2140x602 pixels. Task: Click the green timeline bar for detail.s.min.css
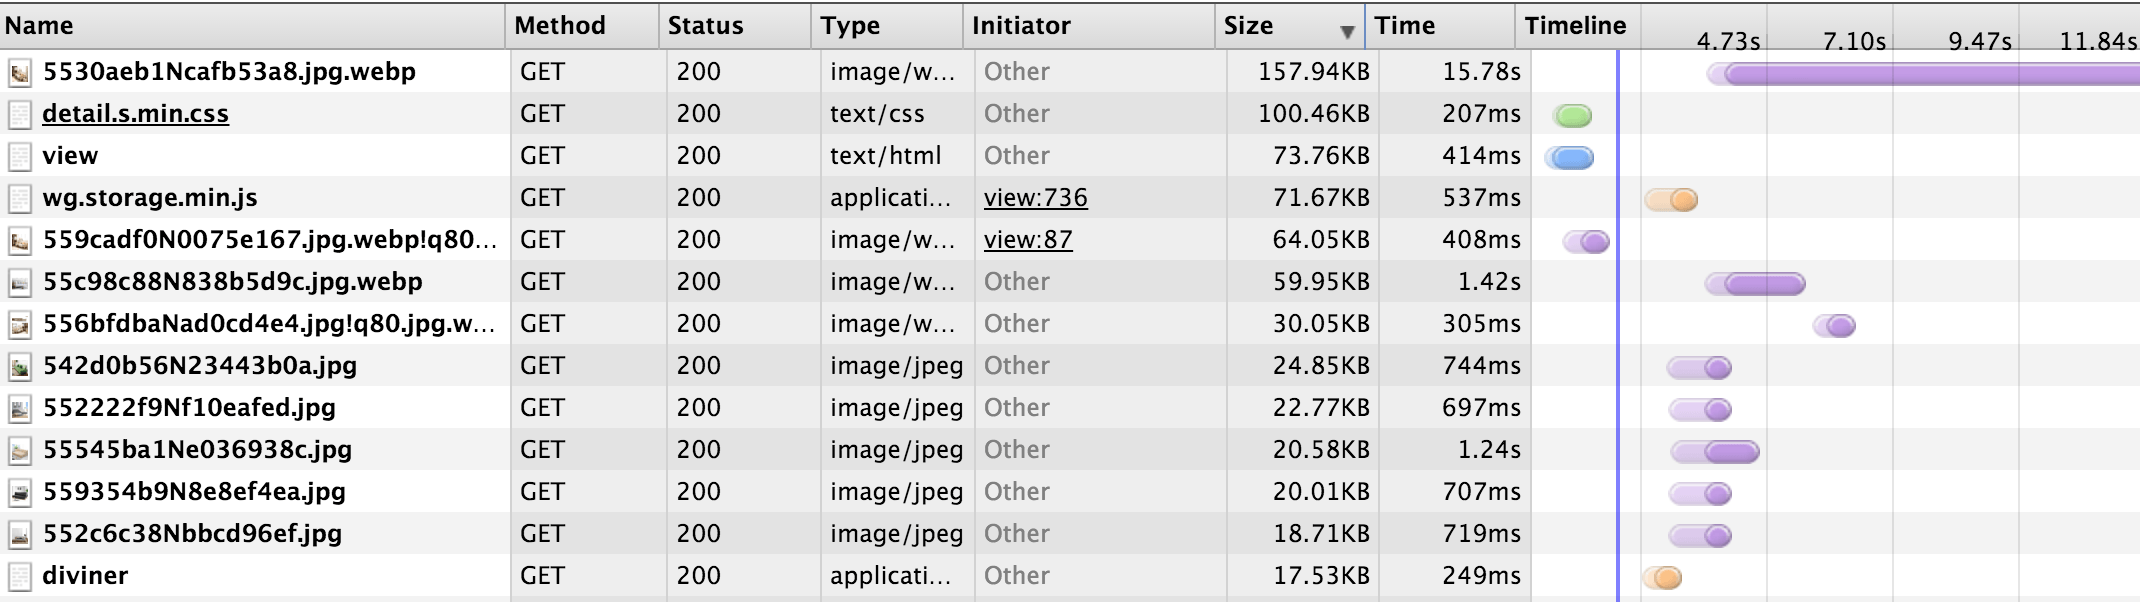pos(1572,116)
